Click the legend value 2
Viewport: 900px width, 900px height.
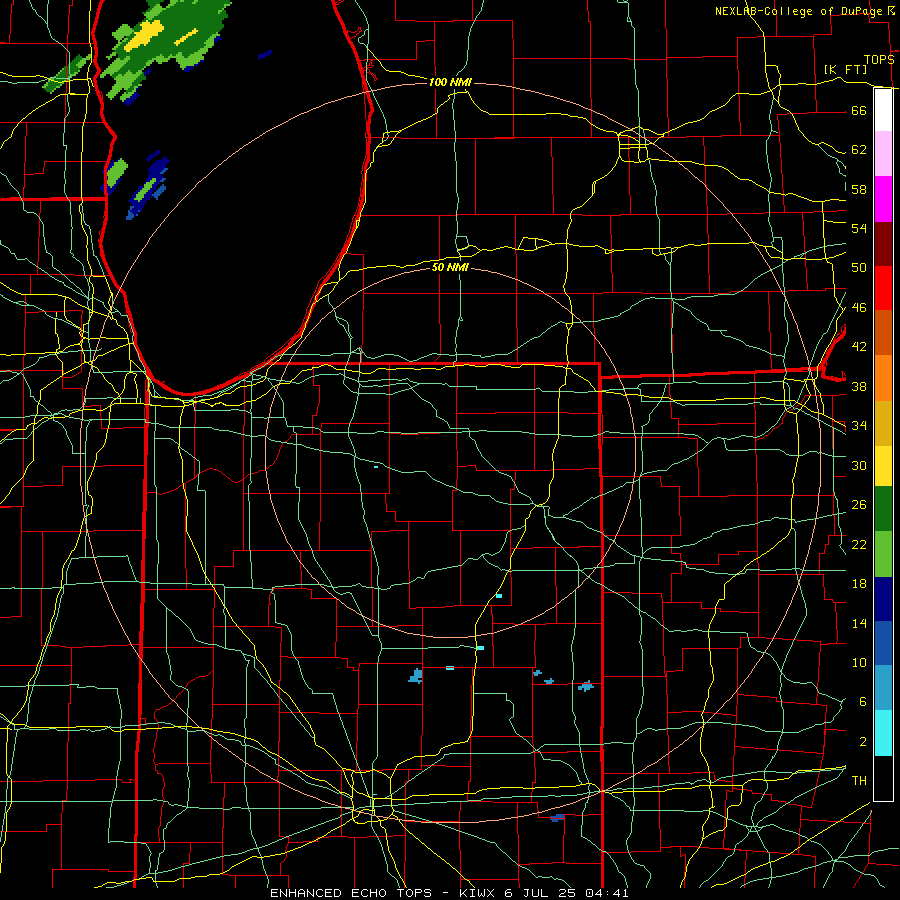tap(862, 742)
